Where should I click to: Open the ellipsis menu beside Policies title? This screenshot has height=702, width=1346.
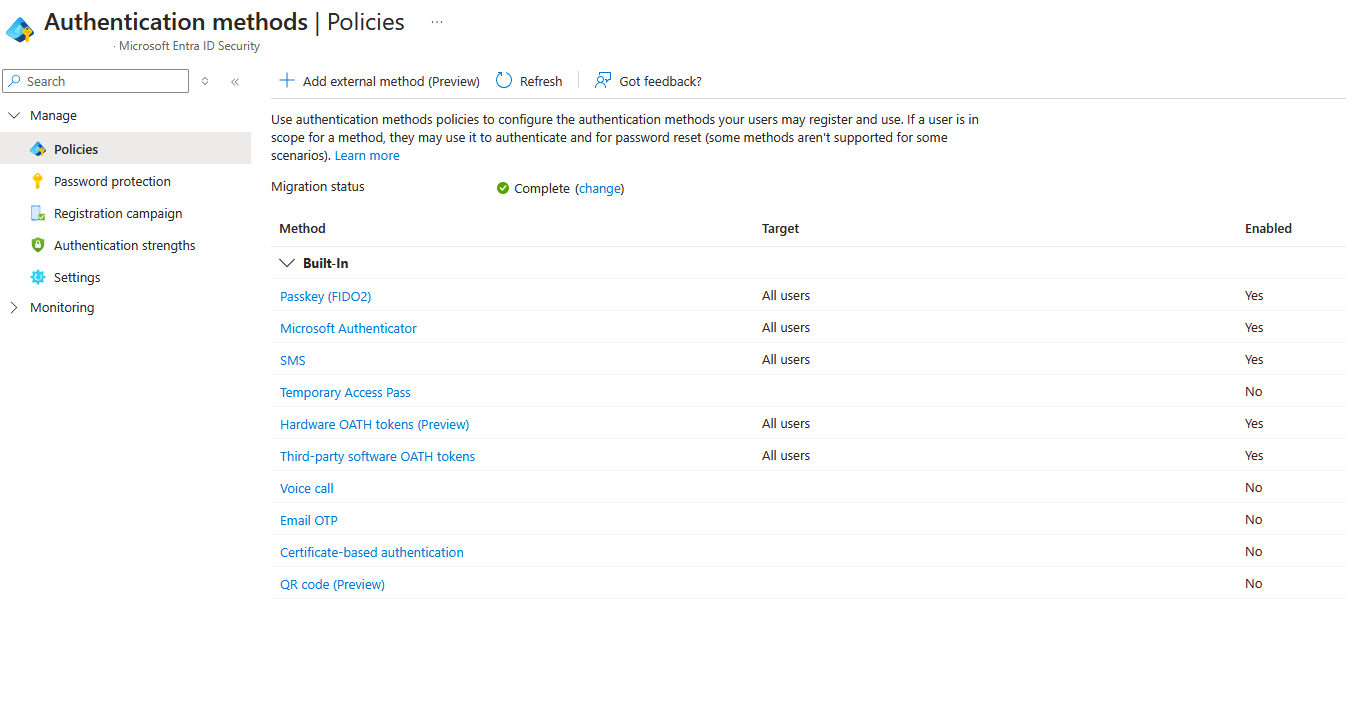[436, 21]
